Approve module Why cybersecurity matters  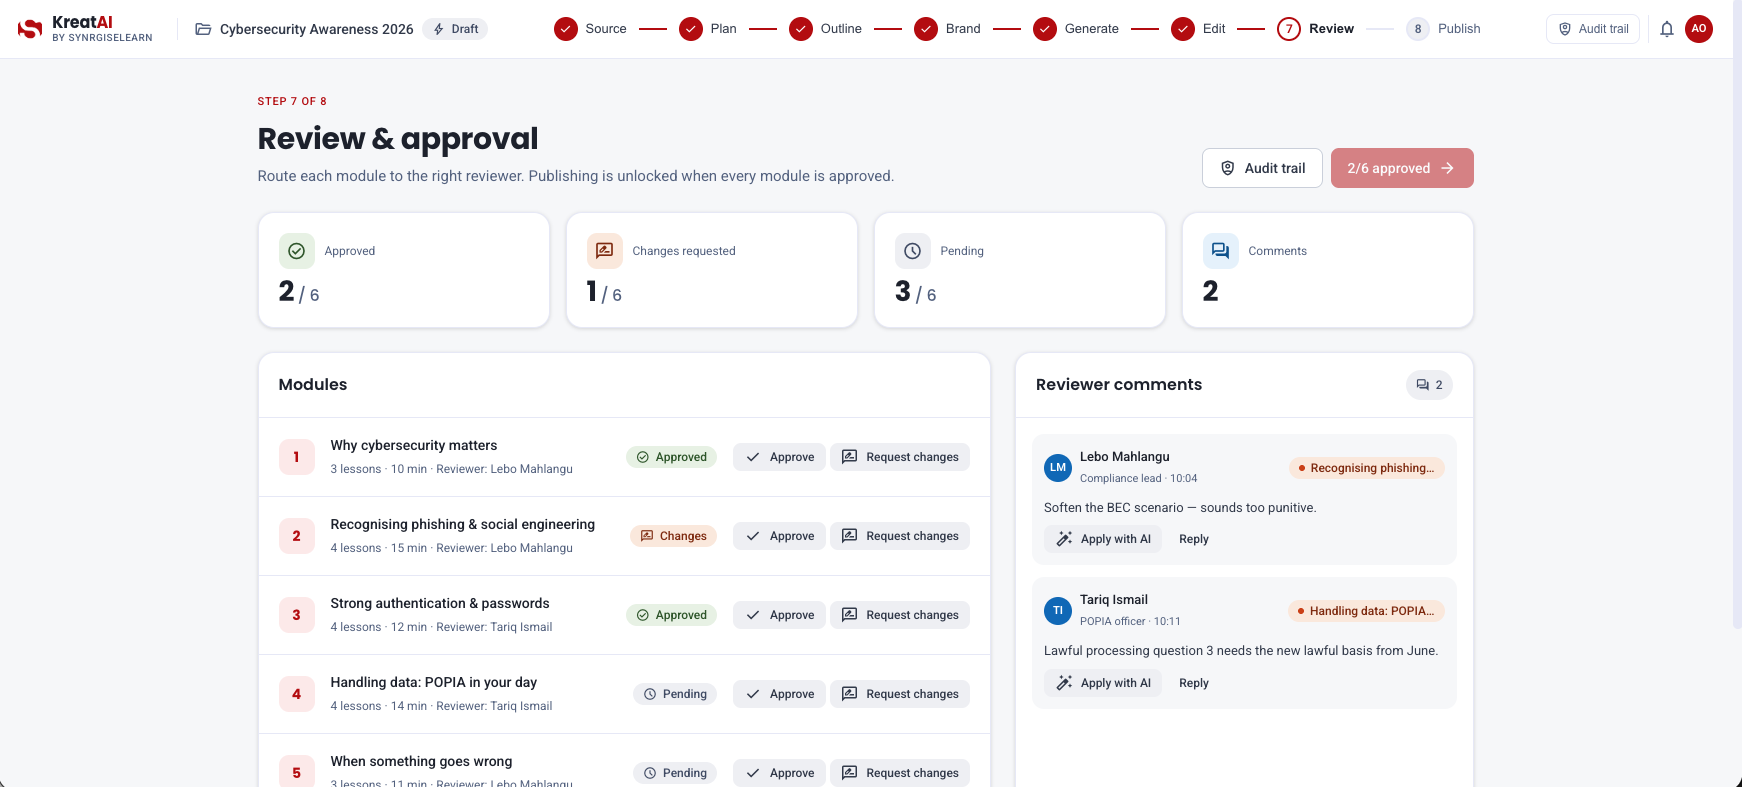click(780, 457)
